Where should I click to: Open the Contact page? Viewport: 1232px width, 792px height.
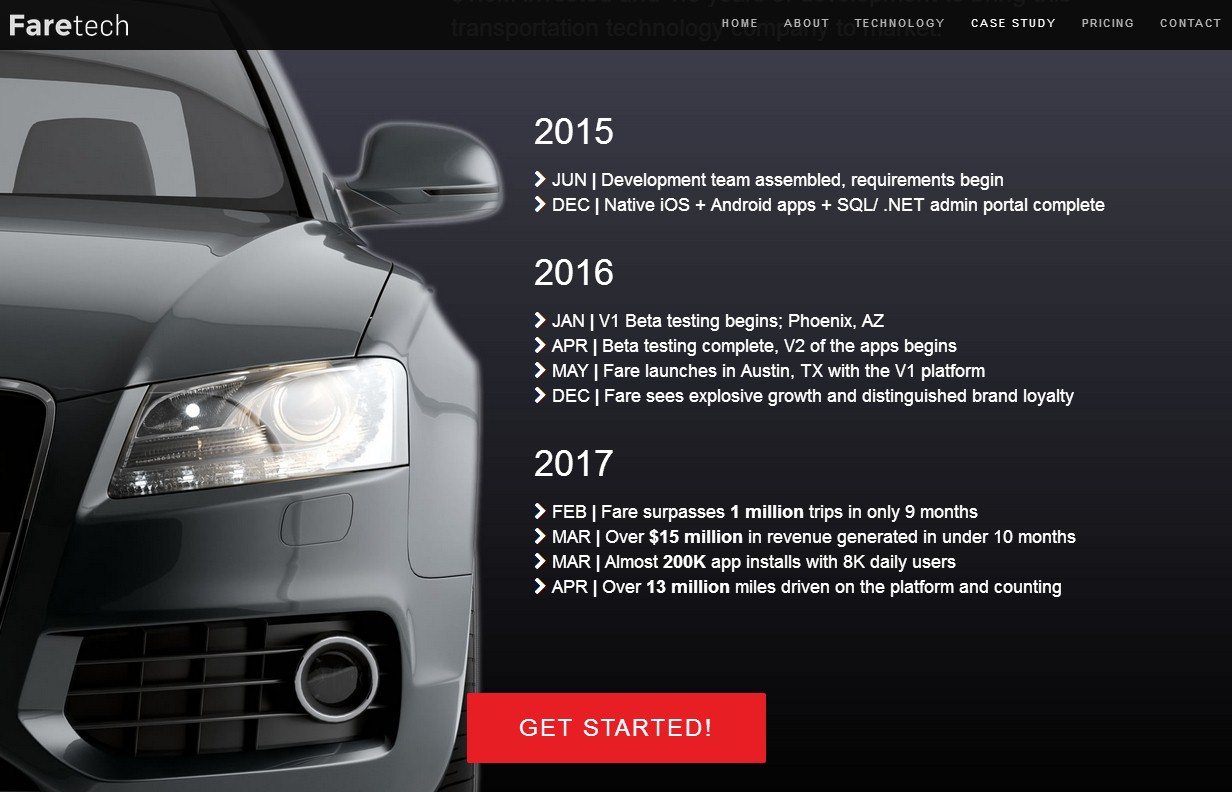(x=1190, y=23)
